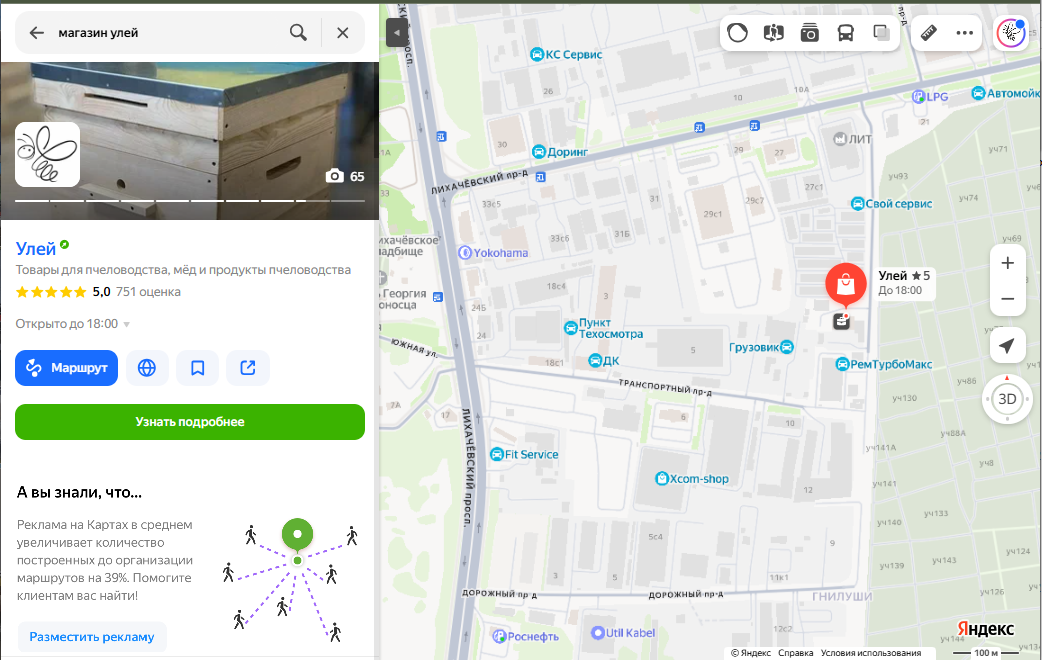Select the ruler distance tool

pos(929,33)
